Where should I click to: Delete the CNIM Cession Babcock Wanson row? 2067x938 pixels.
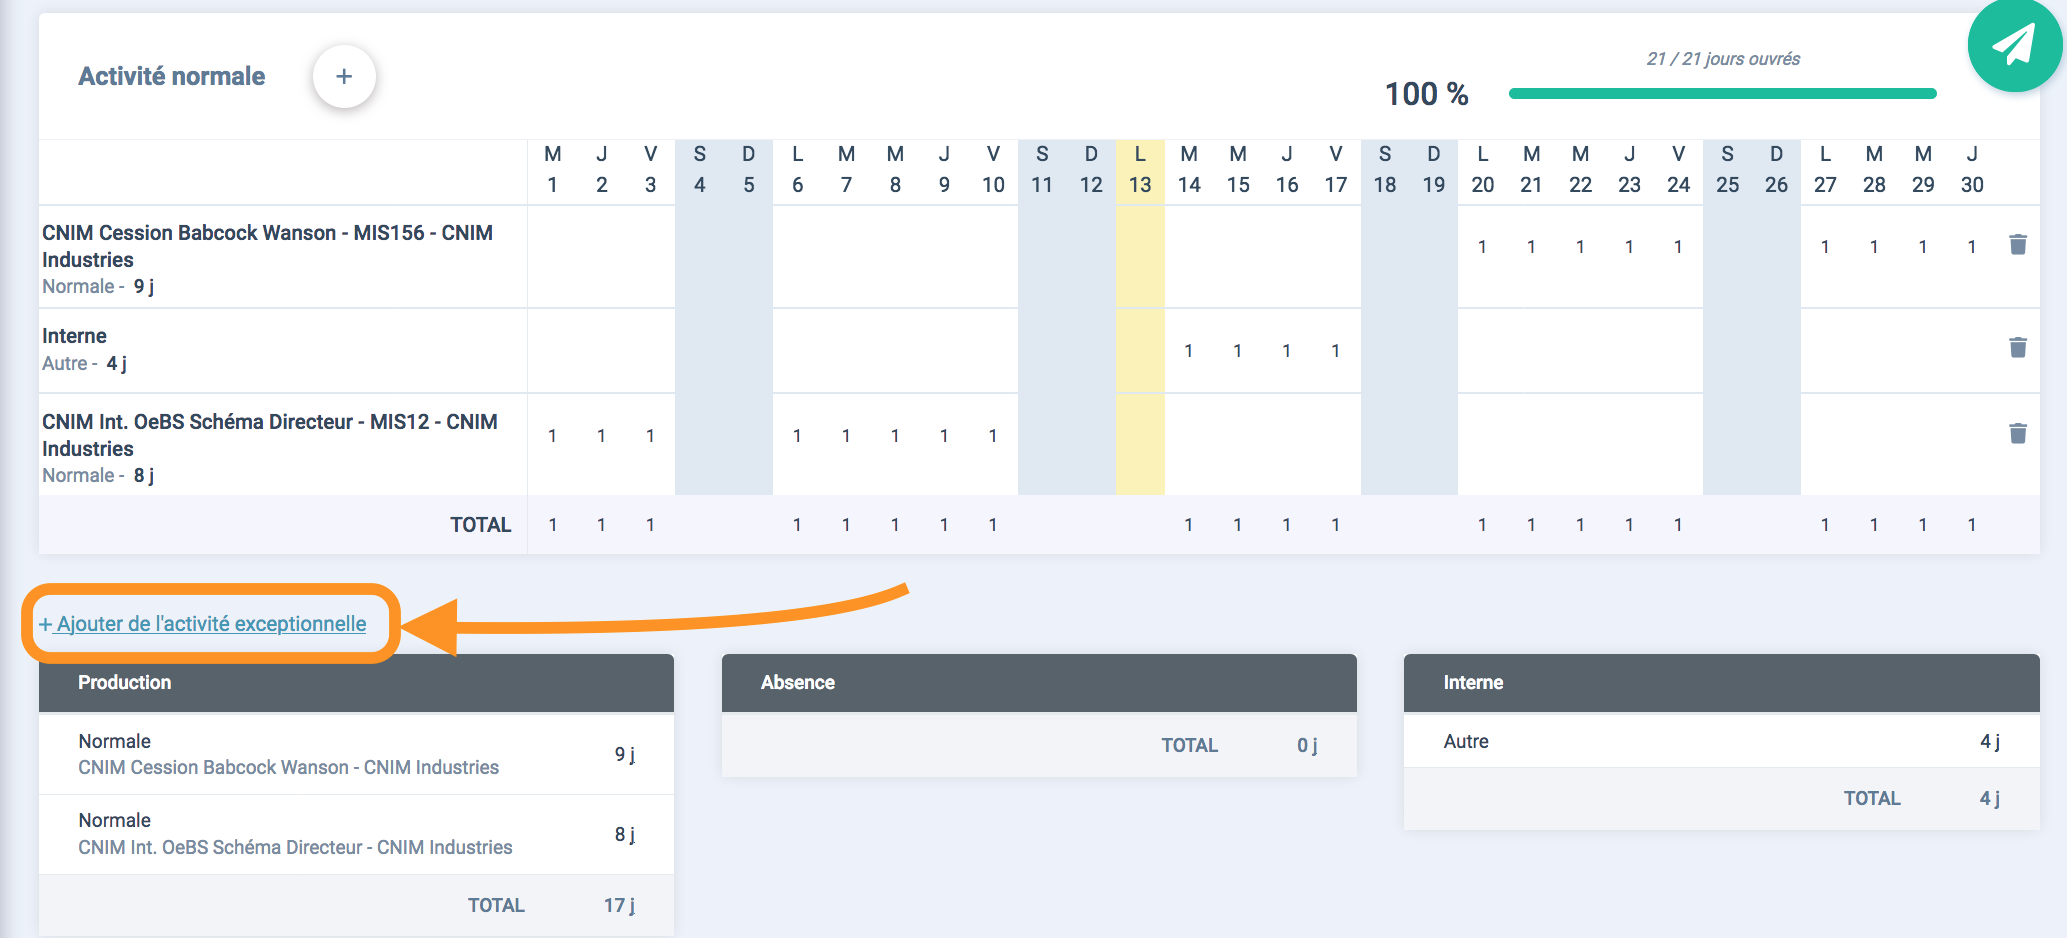[x=2018, y=245]
